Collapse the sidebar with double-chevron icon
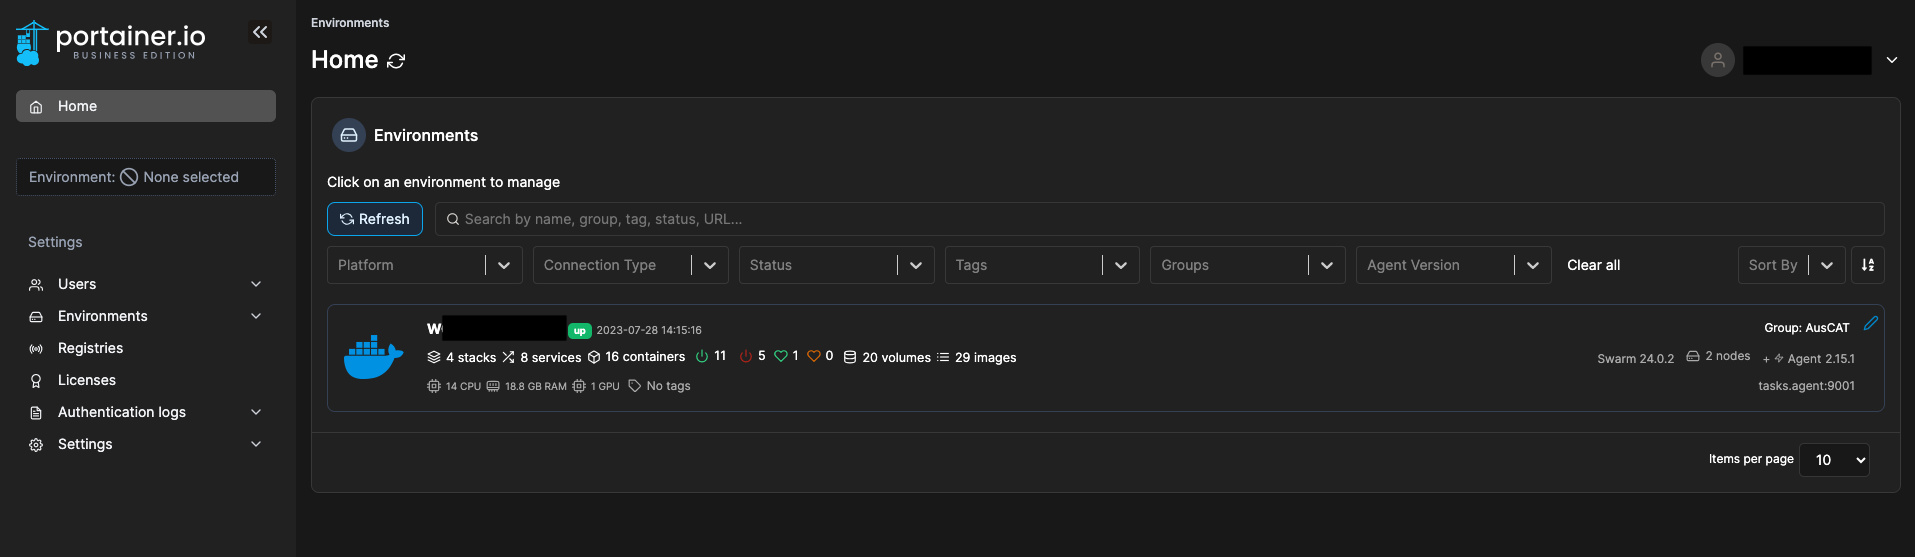The image size is (1915, 557). (260, 32)
